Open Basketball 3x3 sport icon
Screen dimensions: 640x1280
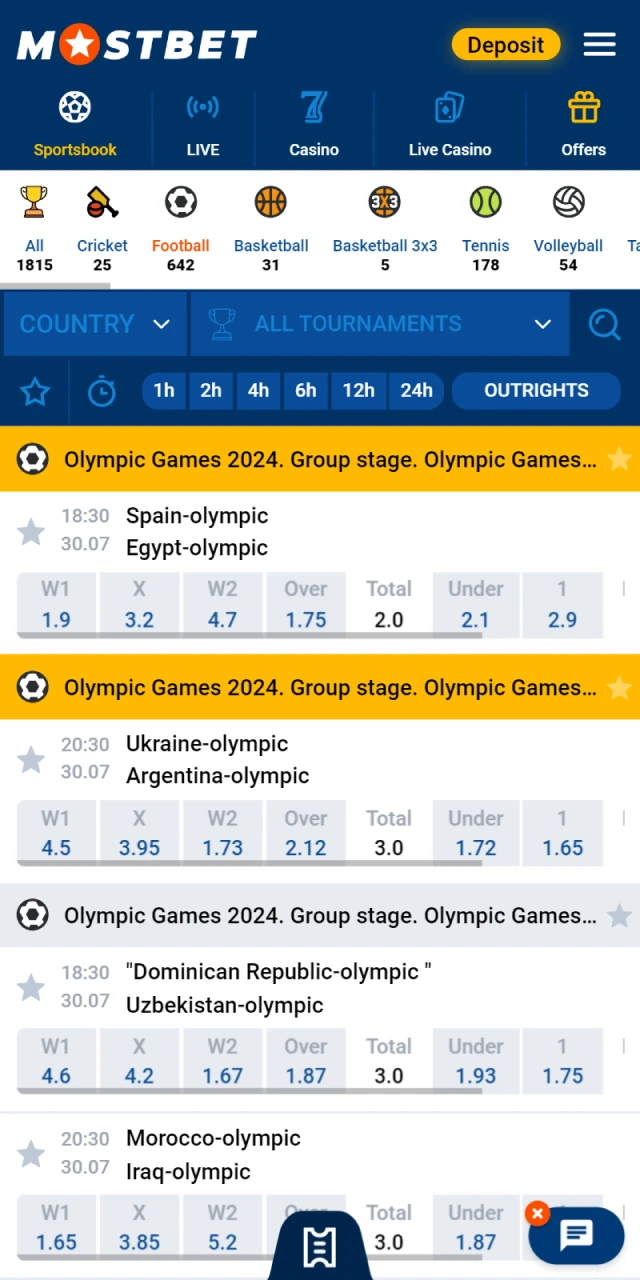pyautogui.click(x=385, y=202)
